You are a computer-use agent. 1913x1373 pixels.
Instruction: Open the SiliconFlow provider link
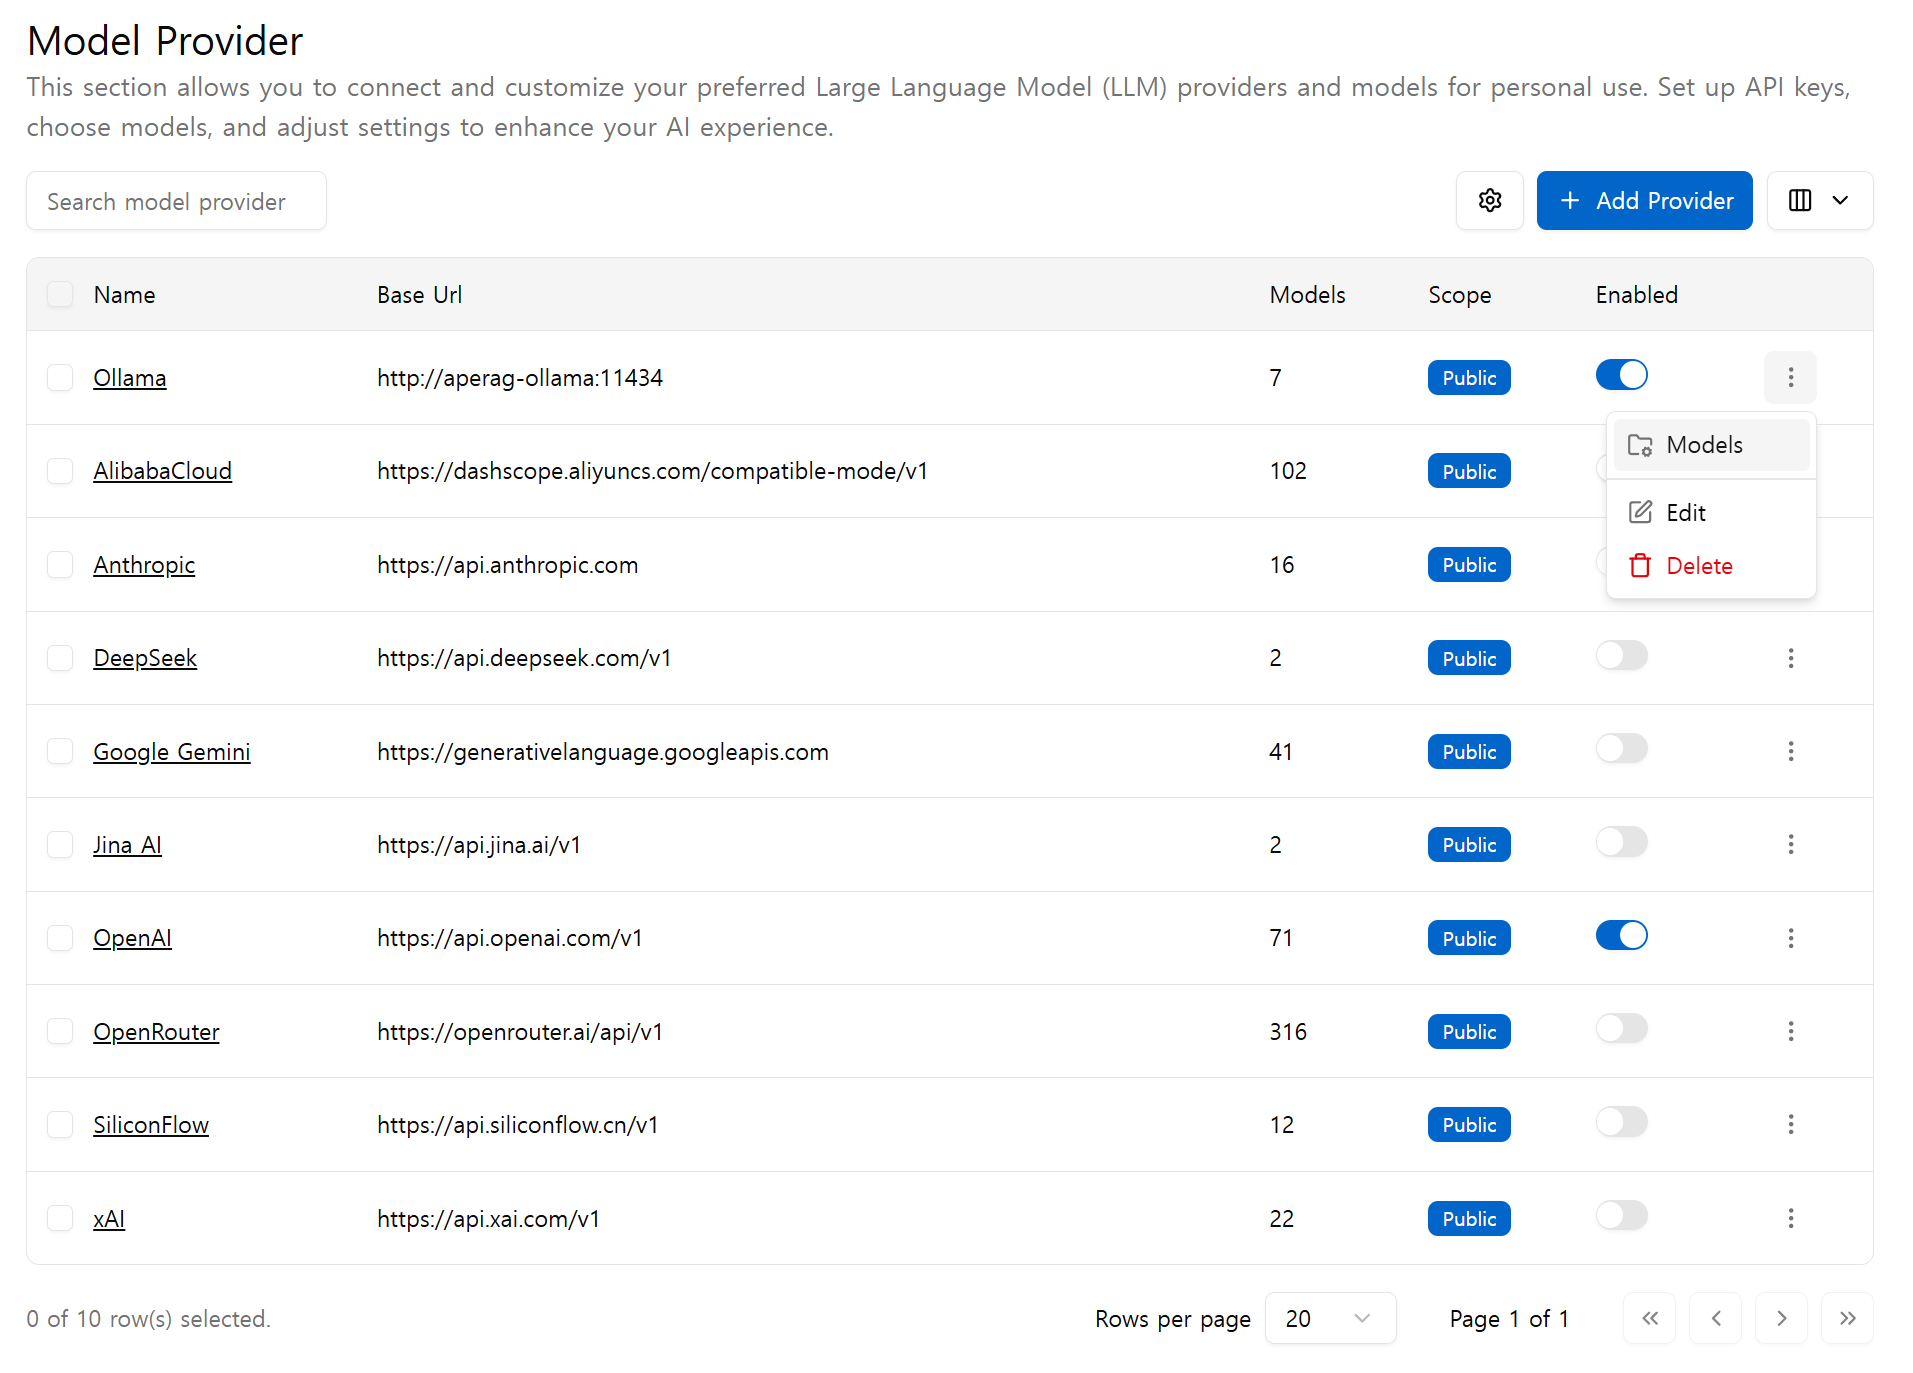(151, 1125)
